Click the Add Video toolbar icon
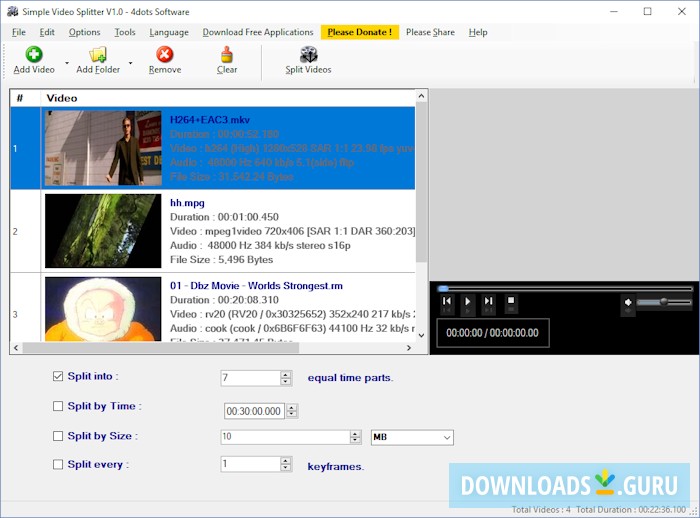Screen dimensions: 700x518 (34, 55)
